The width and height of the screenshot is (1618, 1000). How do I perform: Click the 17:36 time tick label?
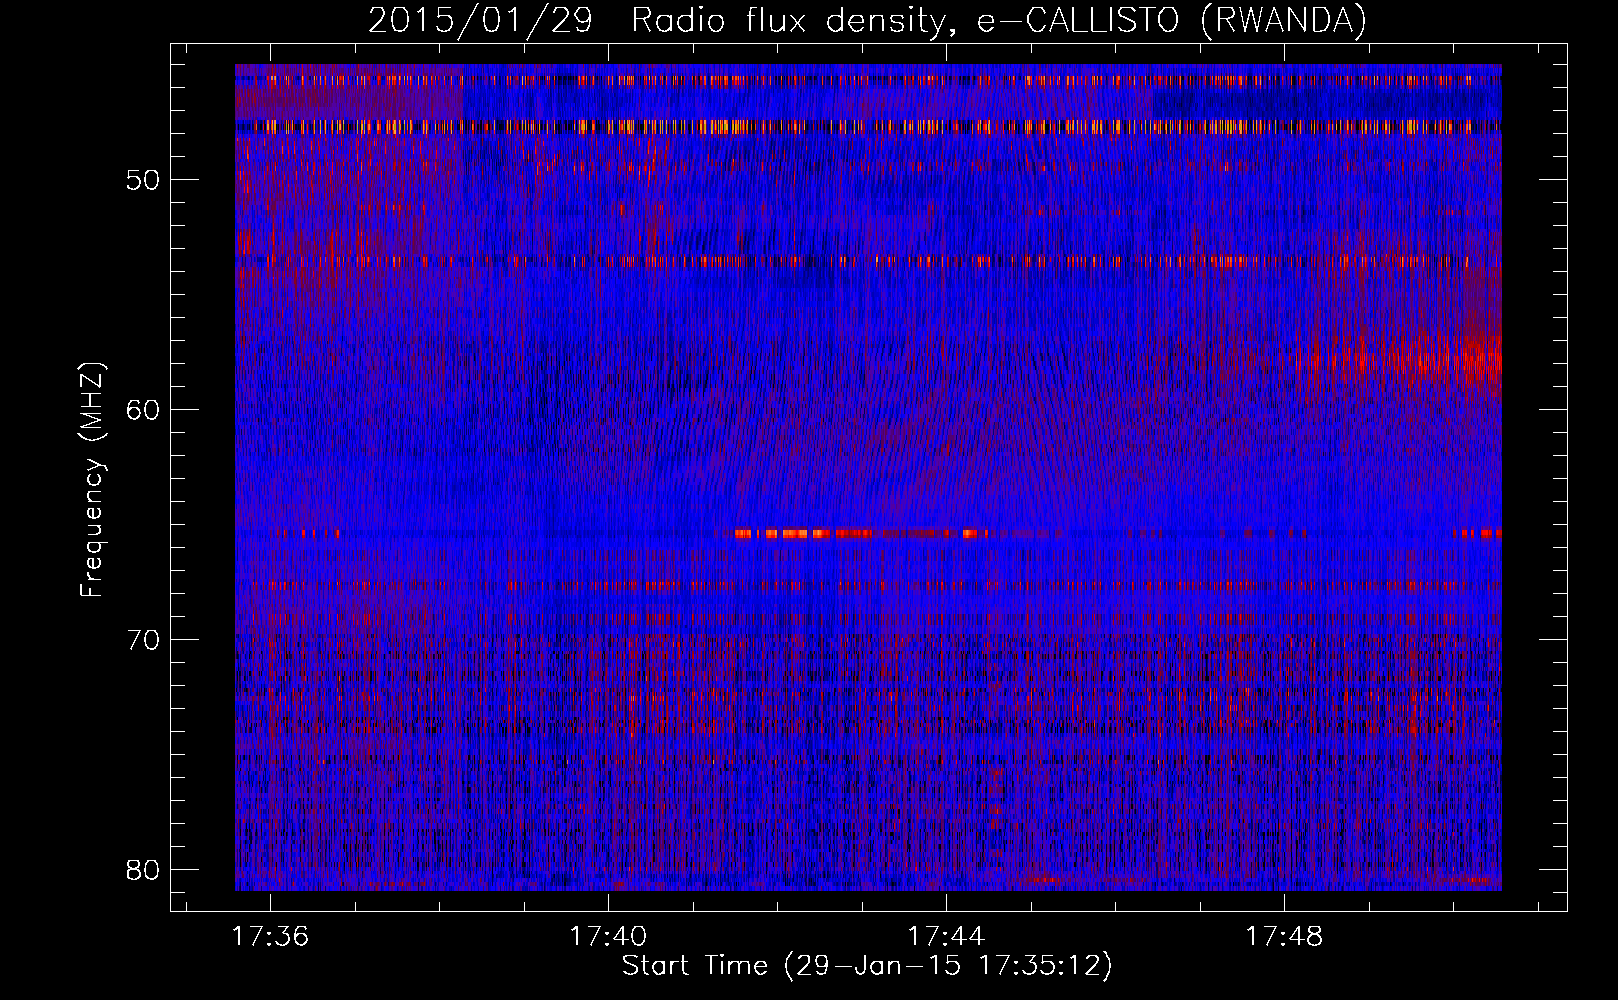270,937
